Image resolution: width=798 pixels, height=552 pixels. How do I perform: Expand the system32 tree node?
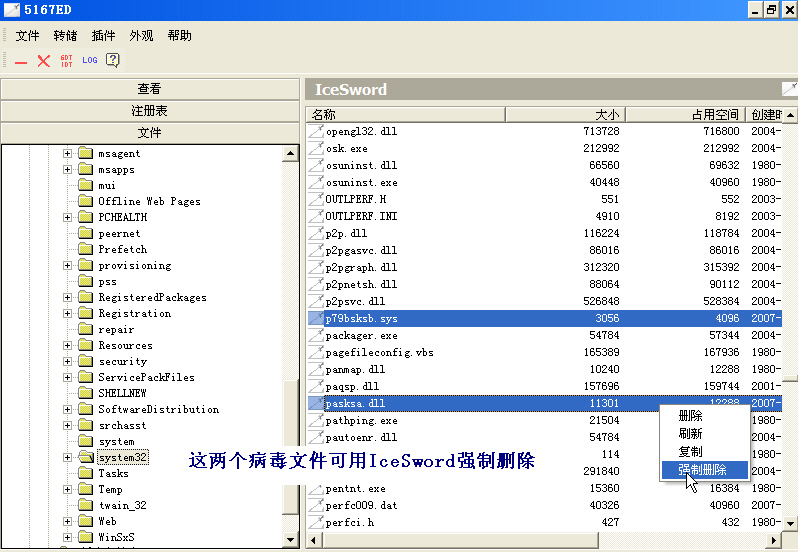(67, 457)
